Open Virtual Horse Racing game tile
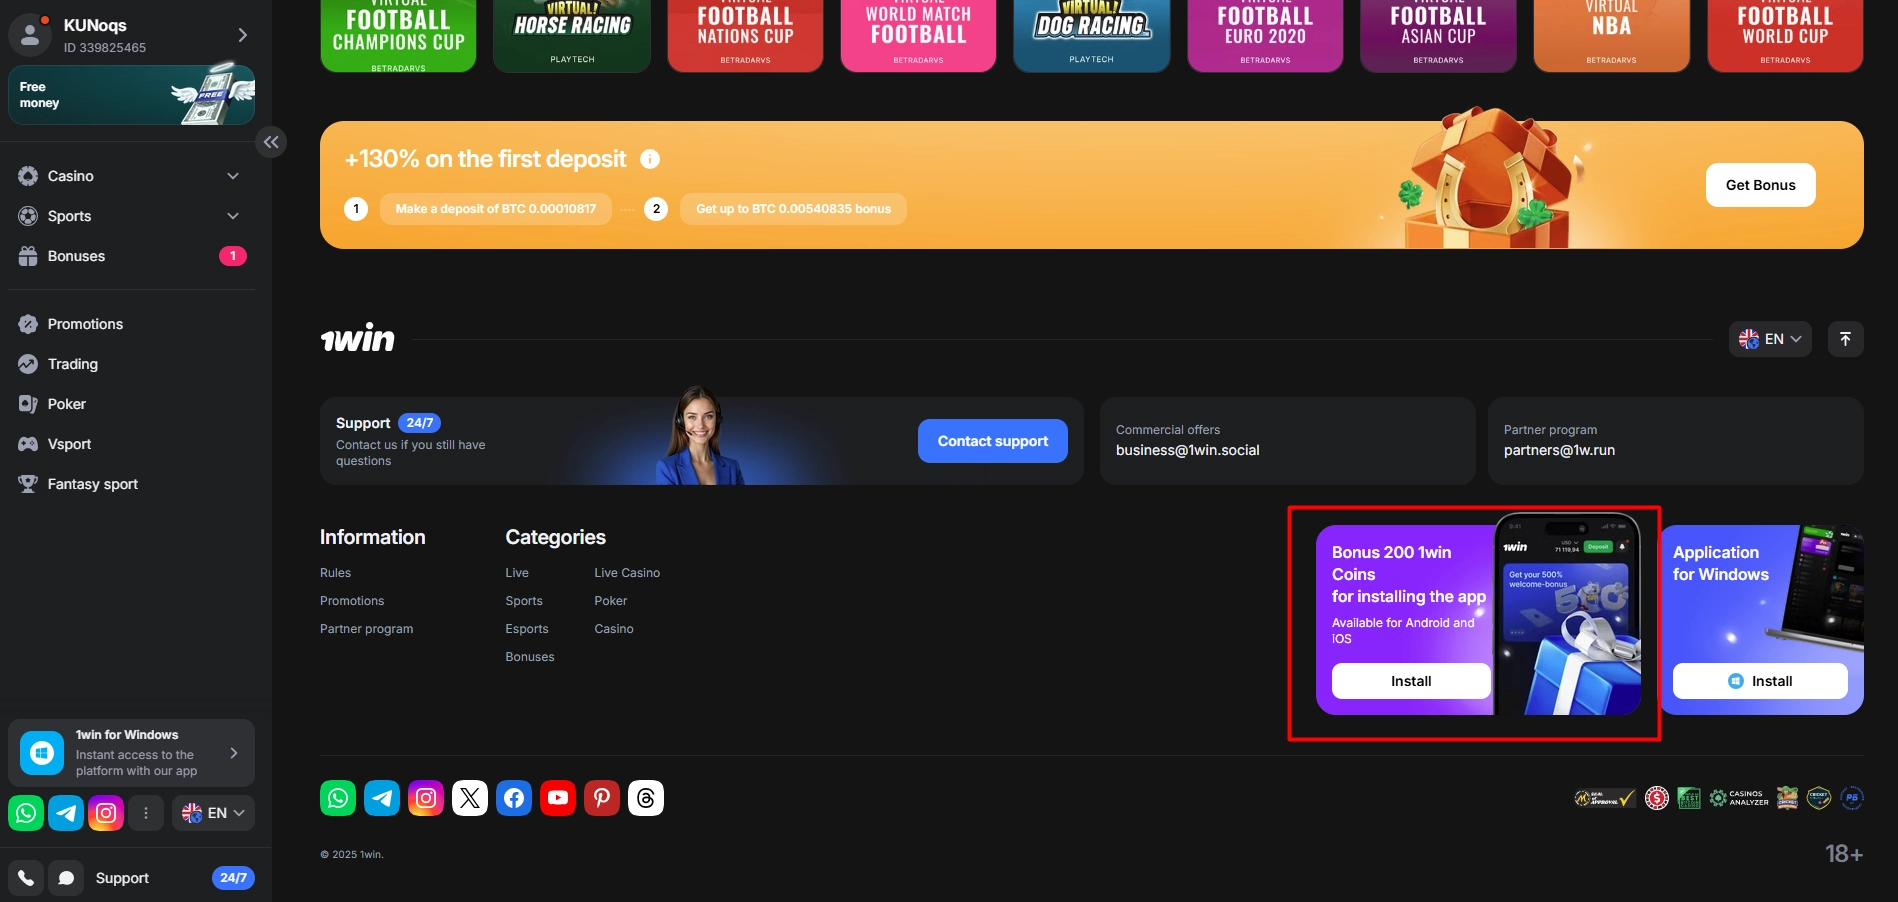 [572, 36]
